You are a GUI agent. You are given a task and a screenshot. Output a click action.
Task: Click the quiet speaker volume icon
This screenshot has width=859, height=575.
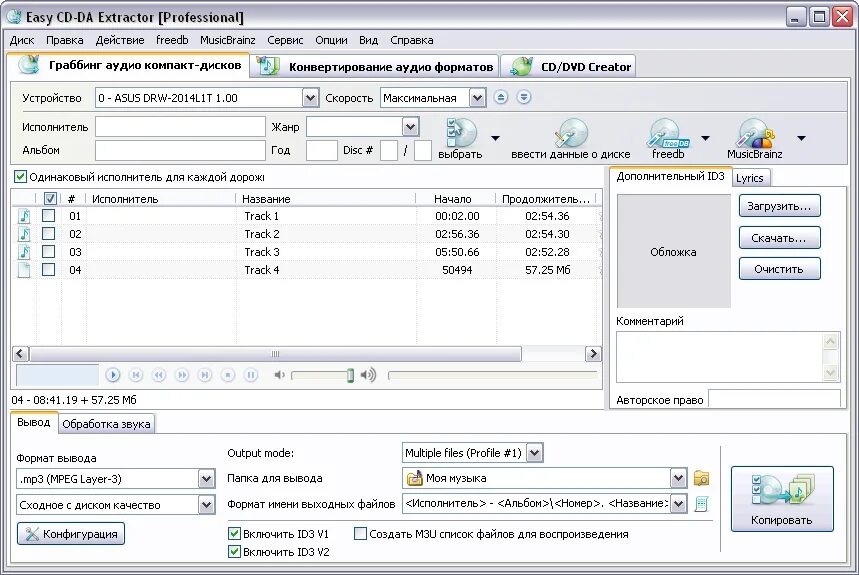pos(279,375)
